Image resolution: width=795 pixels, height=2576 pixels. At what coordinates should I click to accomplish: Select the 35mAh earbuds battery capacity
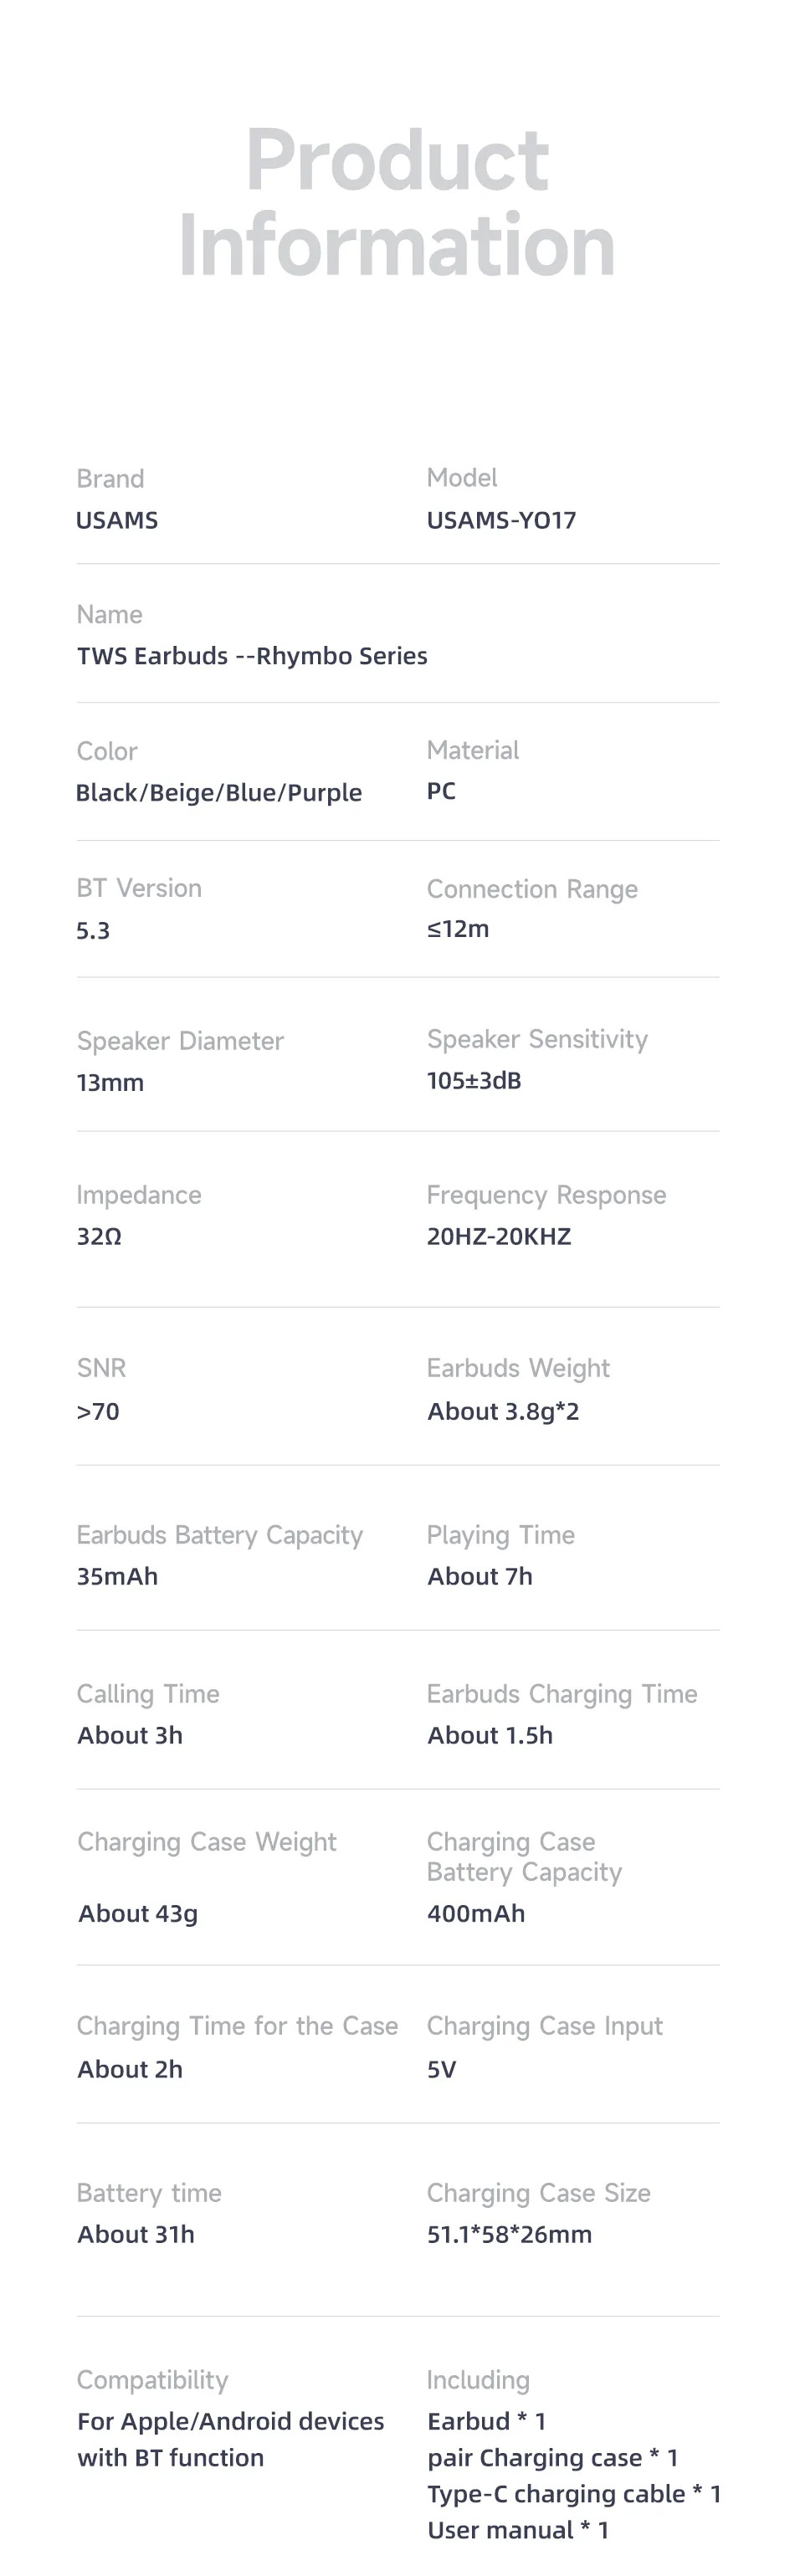coord(117,1576)
